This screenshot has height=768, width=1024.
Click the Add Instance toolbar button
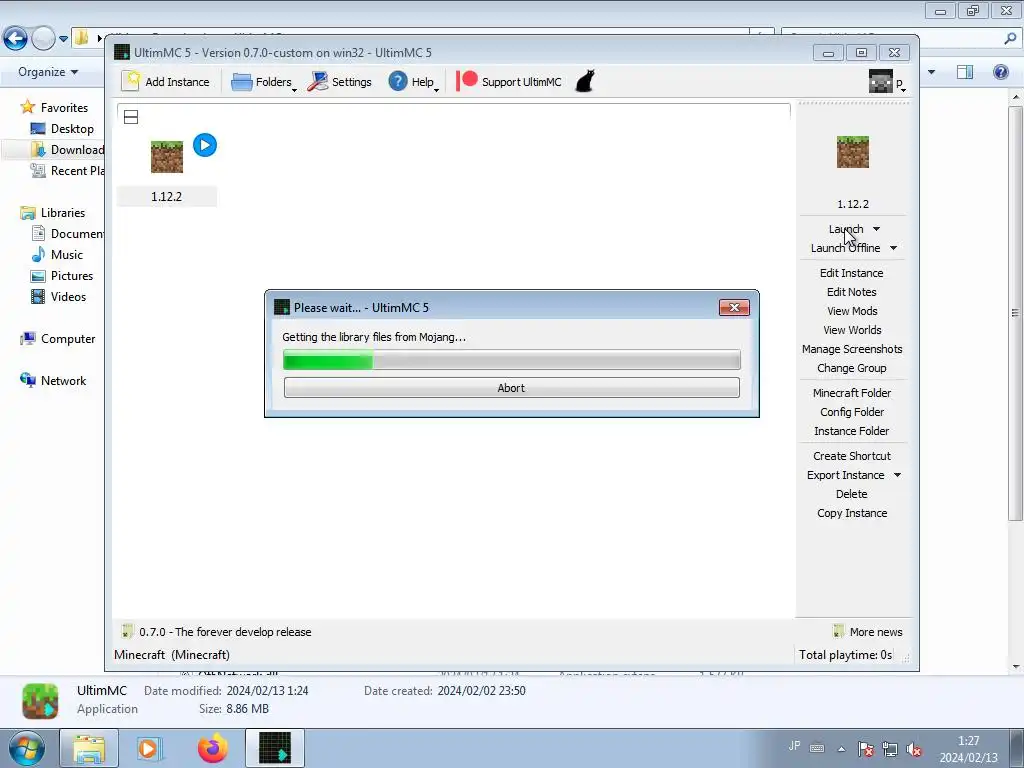click(166, 82)
